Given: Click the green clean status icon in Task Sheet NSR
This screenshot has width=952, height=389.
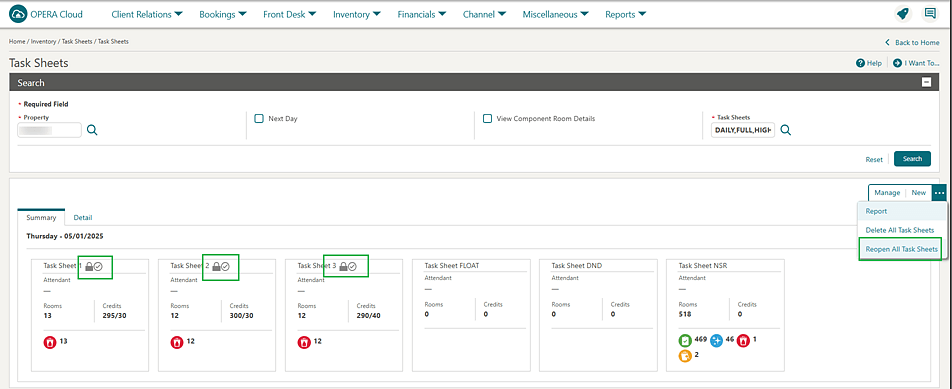Looking at the screenshot, I should tap(685, 341).
